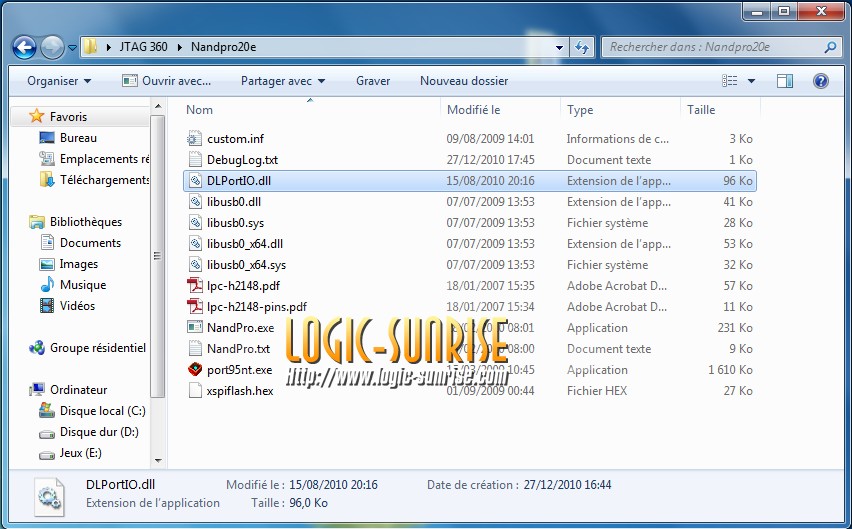Click the NandPro.exe file name

pos(240,328)
